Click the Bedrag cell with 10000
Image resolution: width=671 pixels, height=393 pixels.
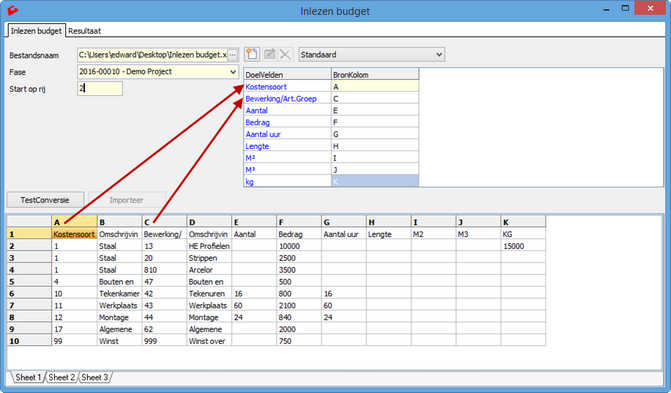(299, 246)
